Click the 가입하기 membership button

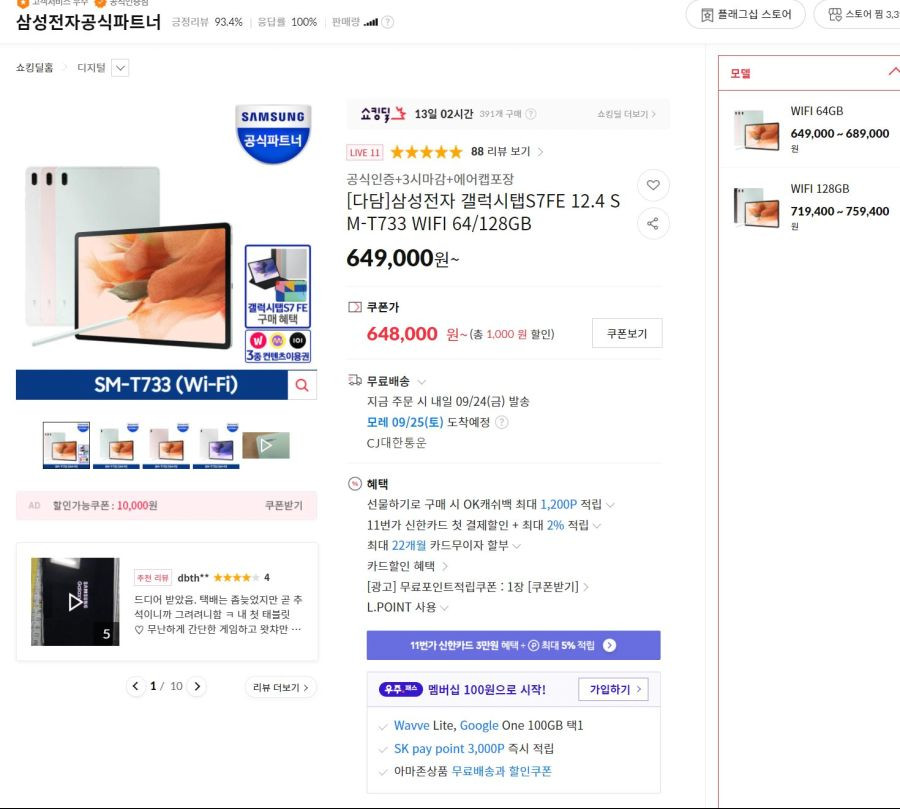click(x=614, y=689)
